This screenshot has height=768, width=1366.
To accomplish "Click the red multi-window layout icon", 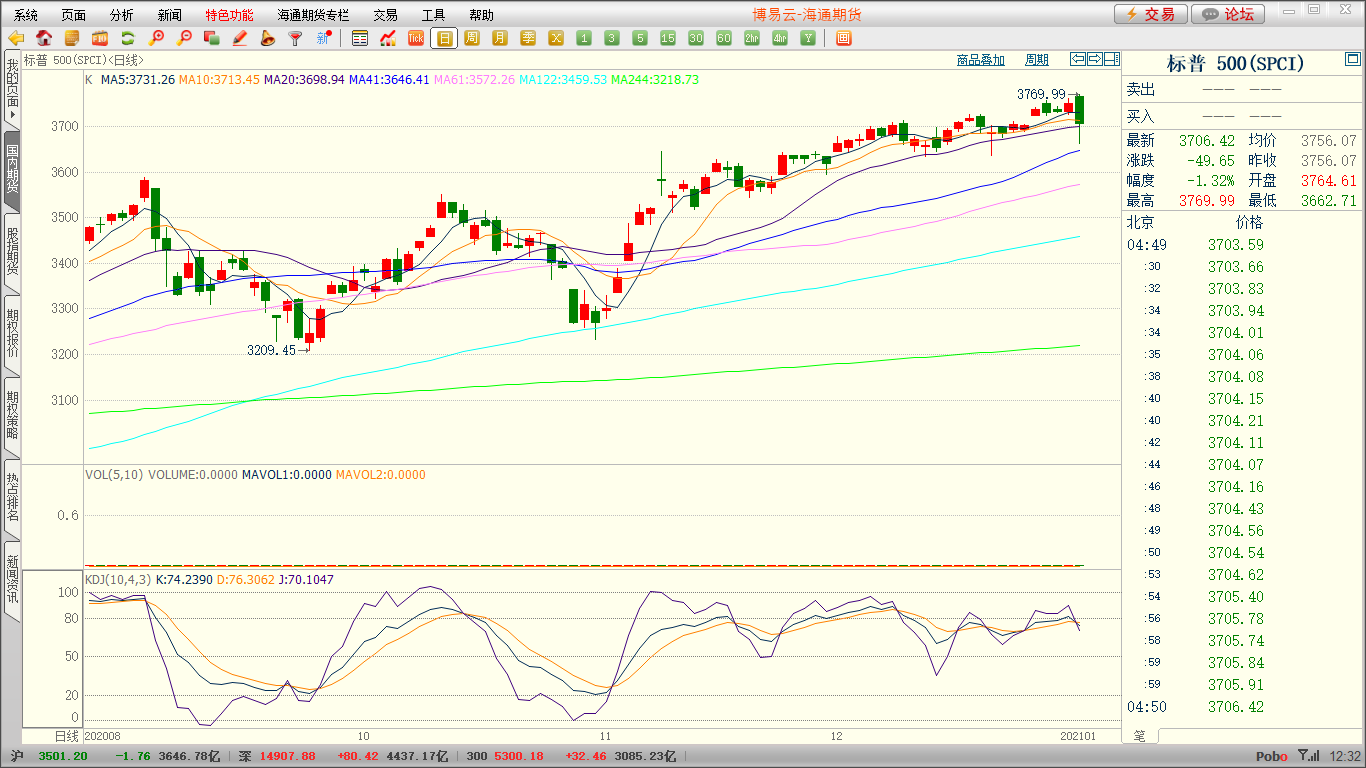I will (843, 39).
